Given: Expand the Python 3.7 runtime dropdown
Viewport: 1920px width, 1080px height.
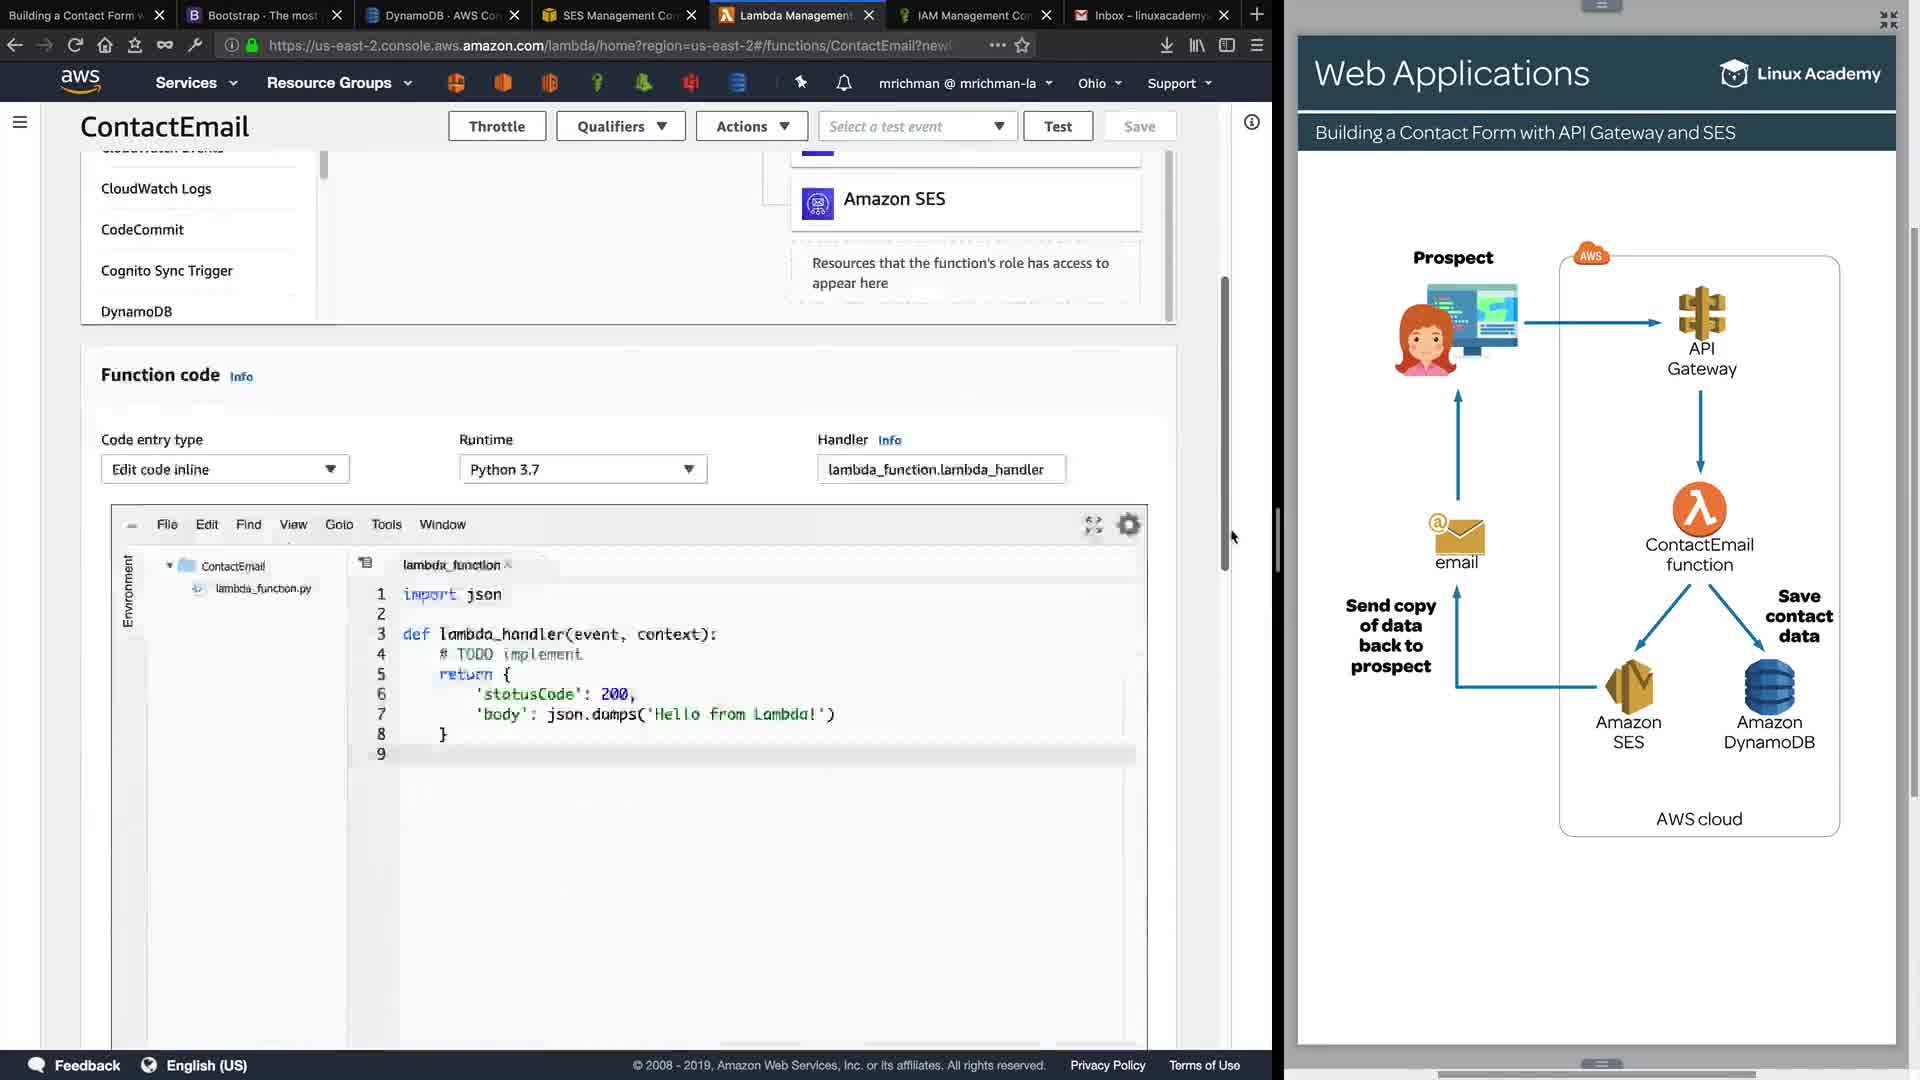Looking at the screenshot, I should [583, 469].
